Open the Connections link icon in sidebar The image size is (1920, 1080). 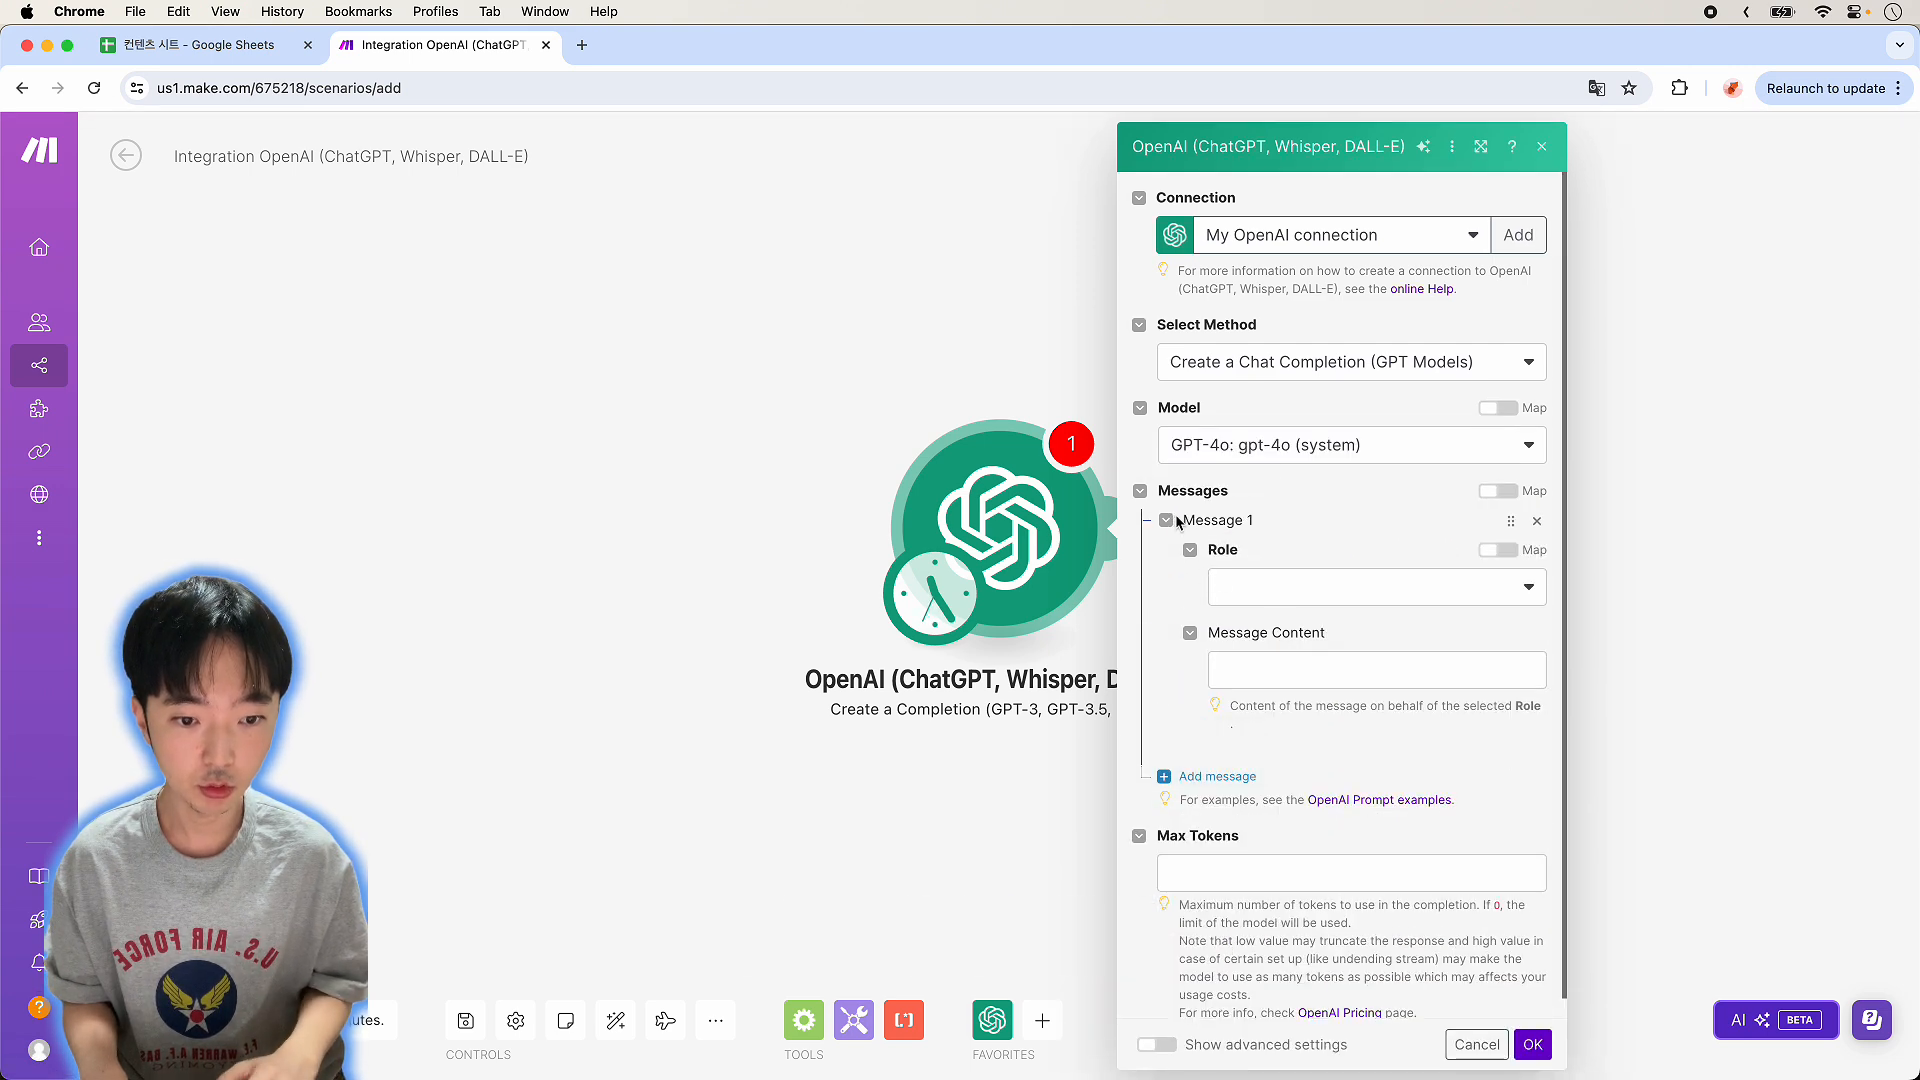[39, 451]
